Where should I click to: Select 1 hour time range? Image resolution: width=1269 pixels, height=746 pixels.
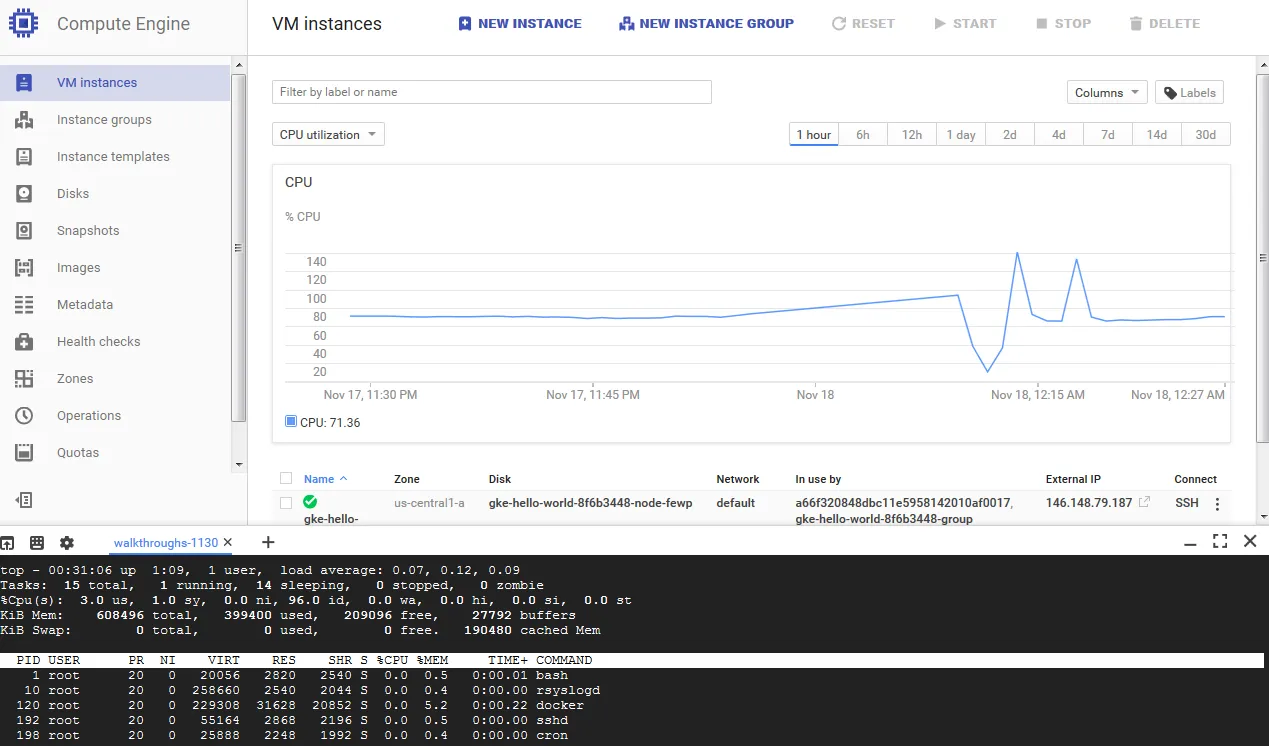coord(813,135)
